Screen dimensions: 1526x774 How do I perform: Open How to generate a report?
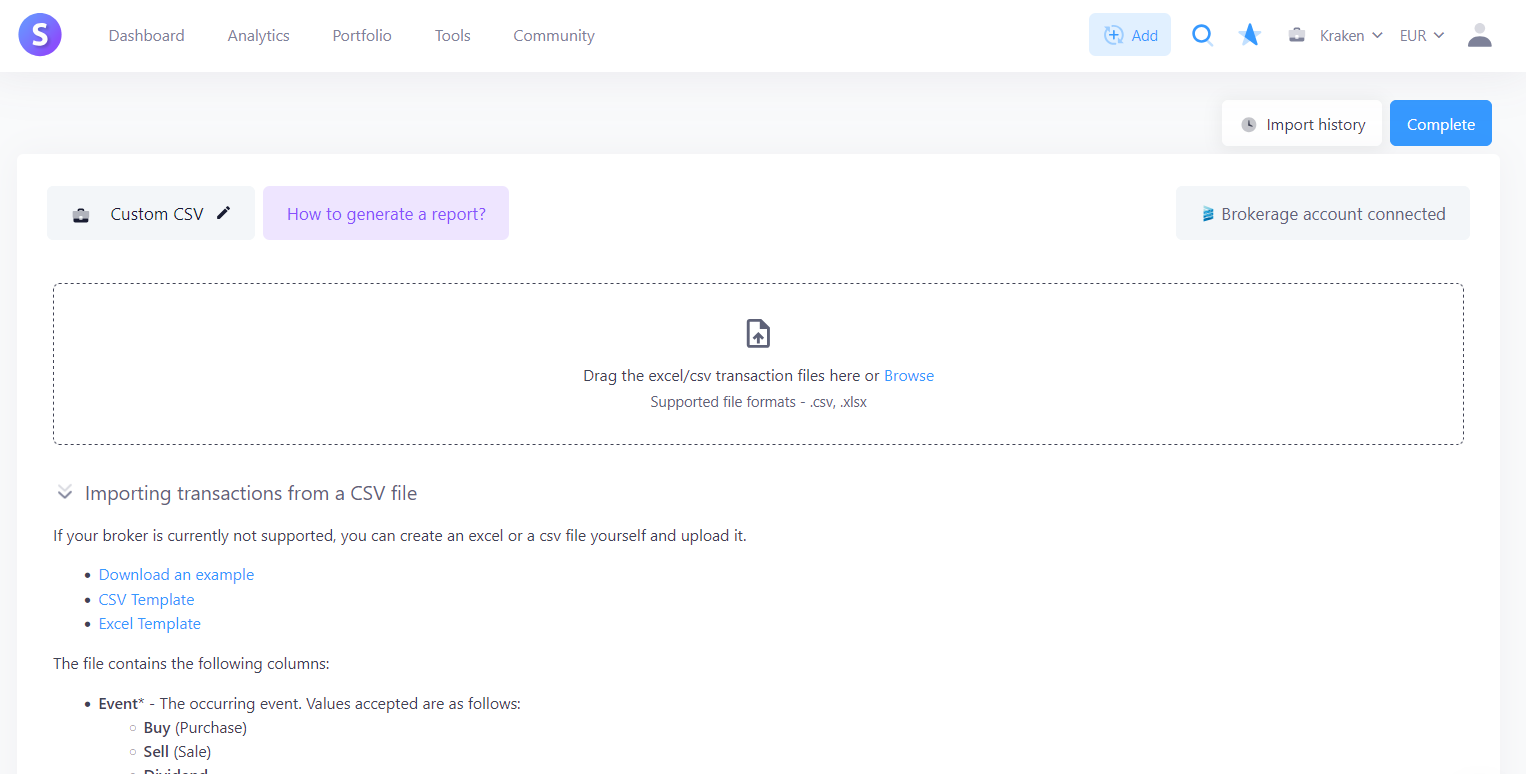(x=386, y=214)
